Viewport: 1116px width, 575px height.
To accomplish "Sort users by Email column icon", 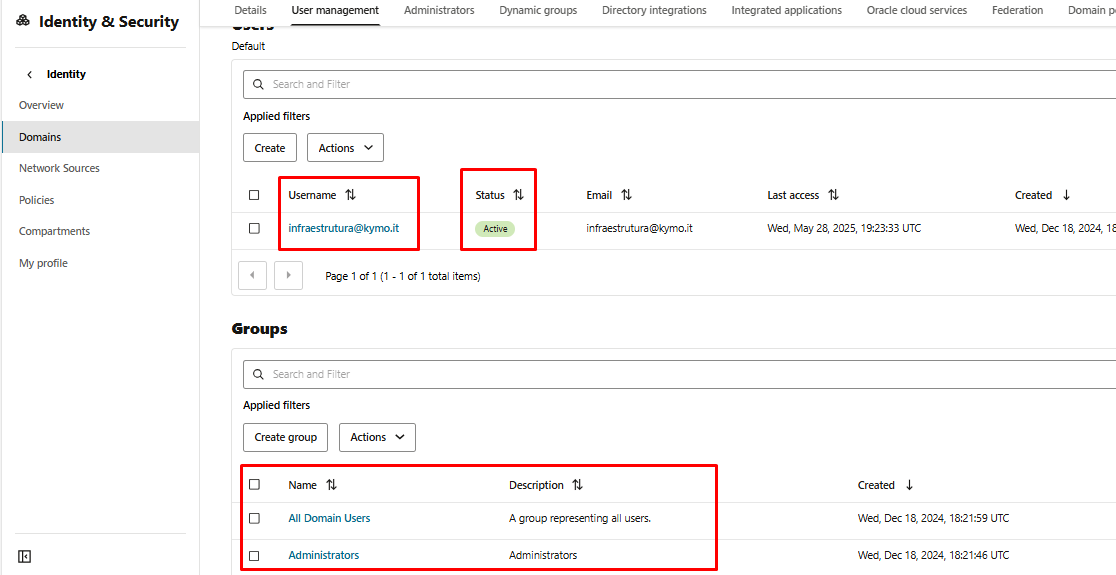I will coord(626,195).
